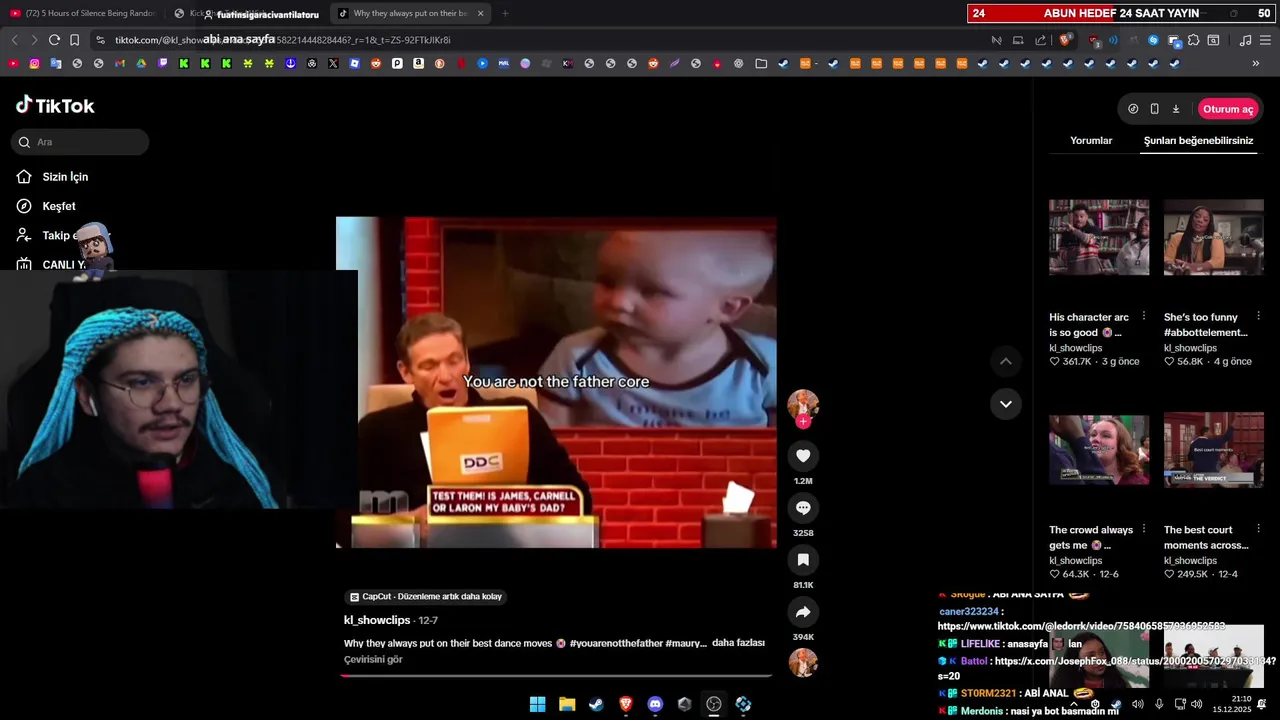Open the Gmail bookmark
Screen dimensions: 1280x720
tap(120, 63)
